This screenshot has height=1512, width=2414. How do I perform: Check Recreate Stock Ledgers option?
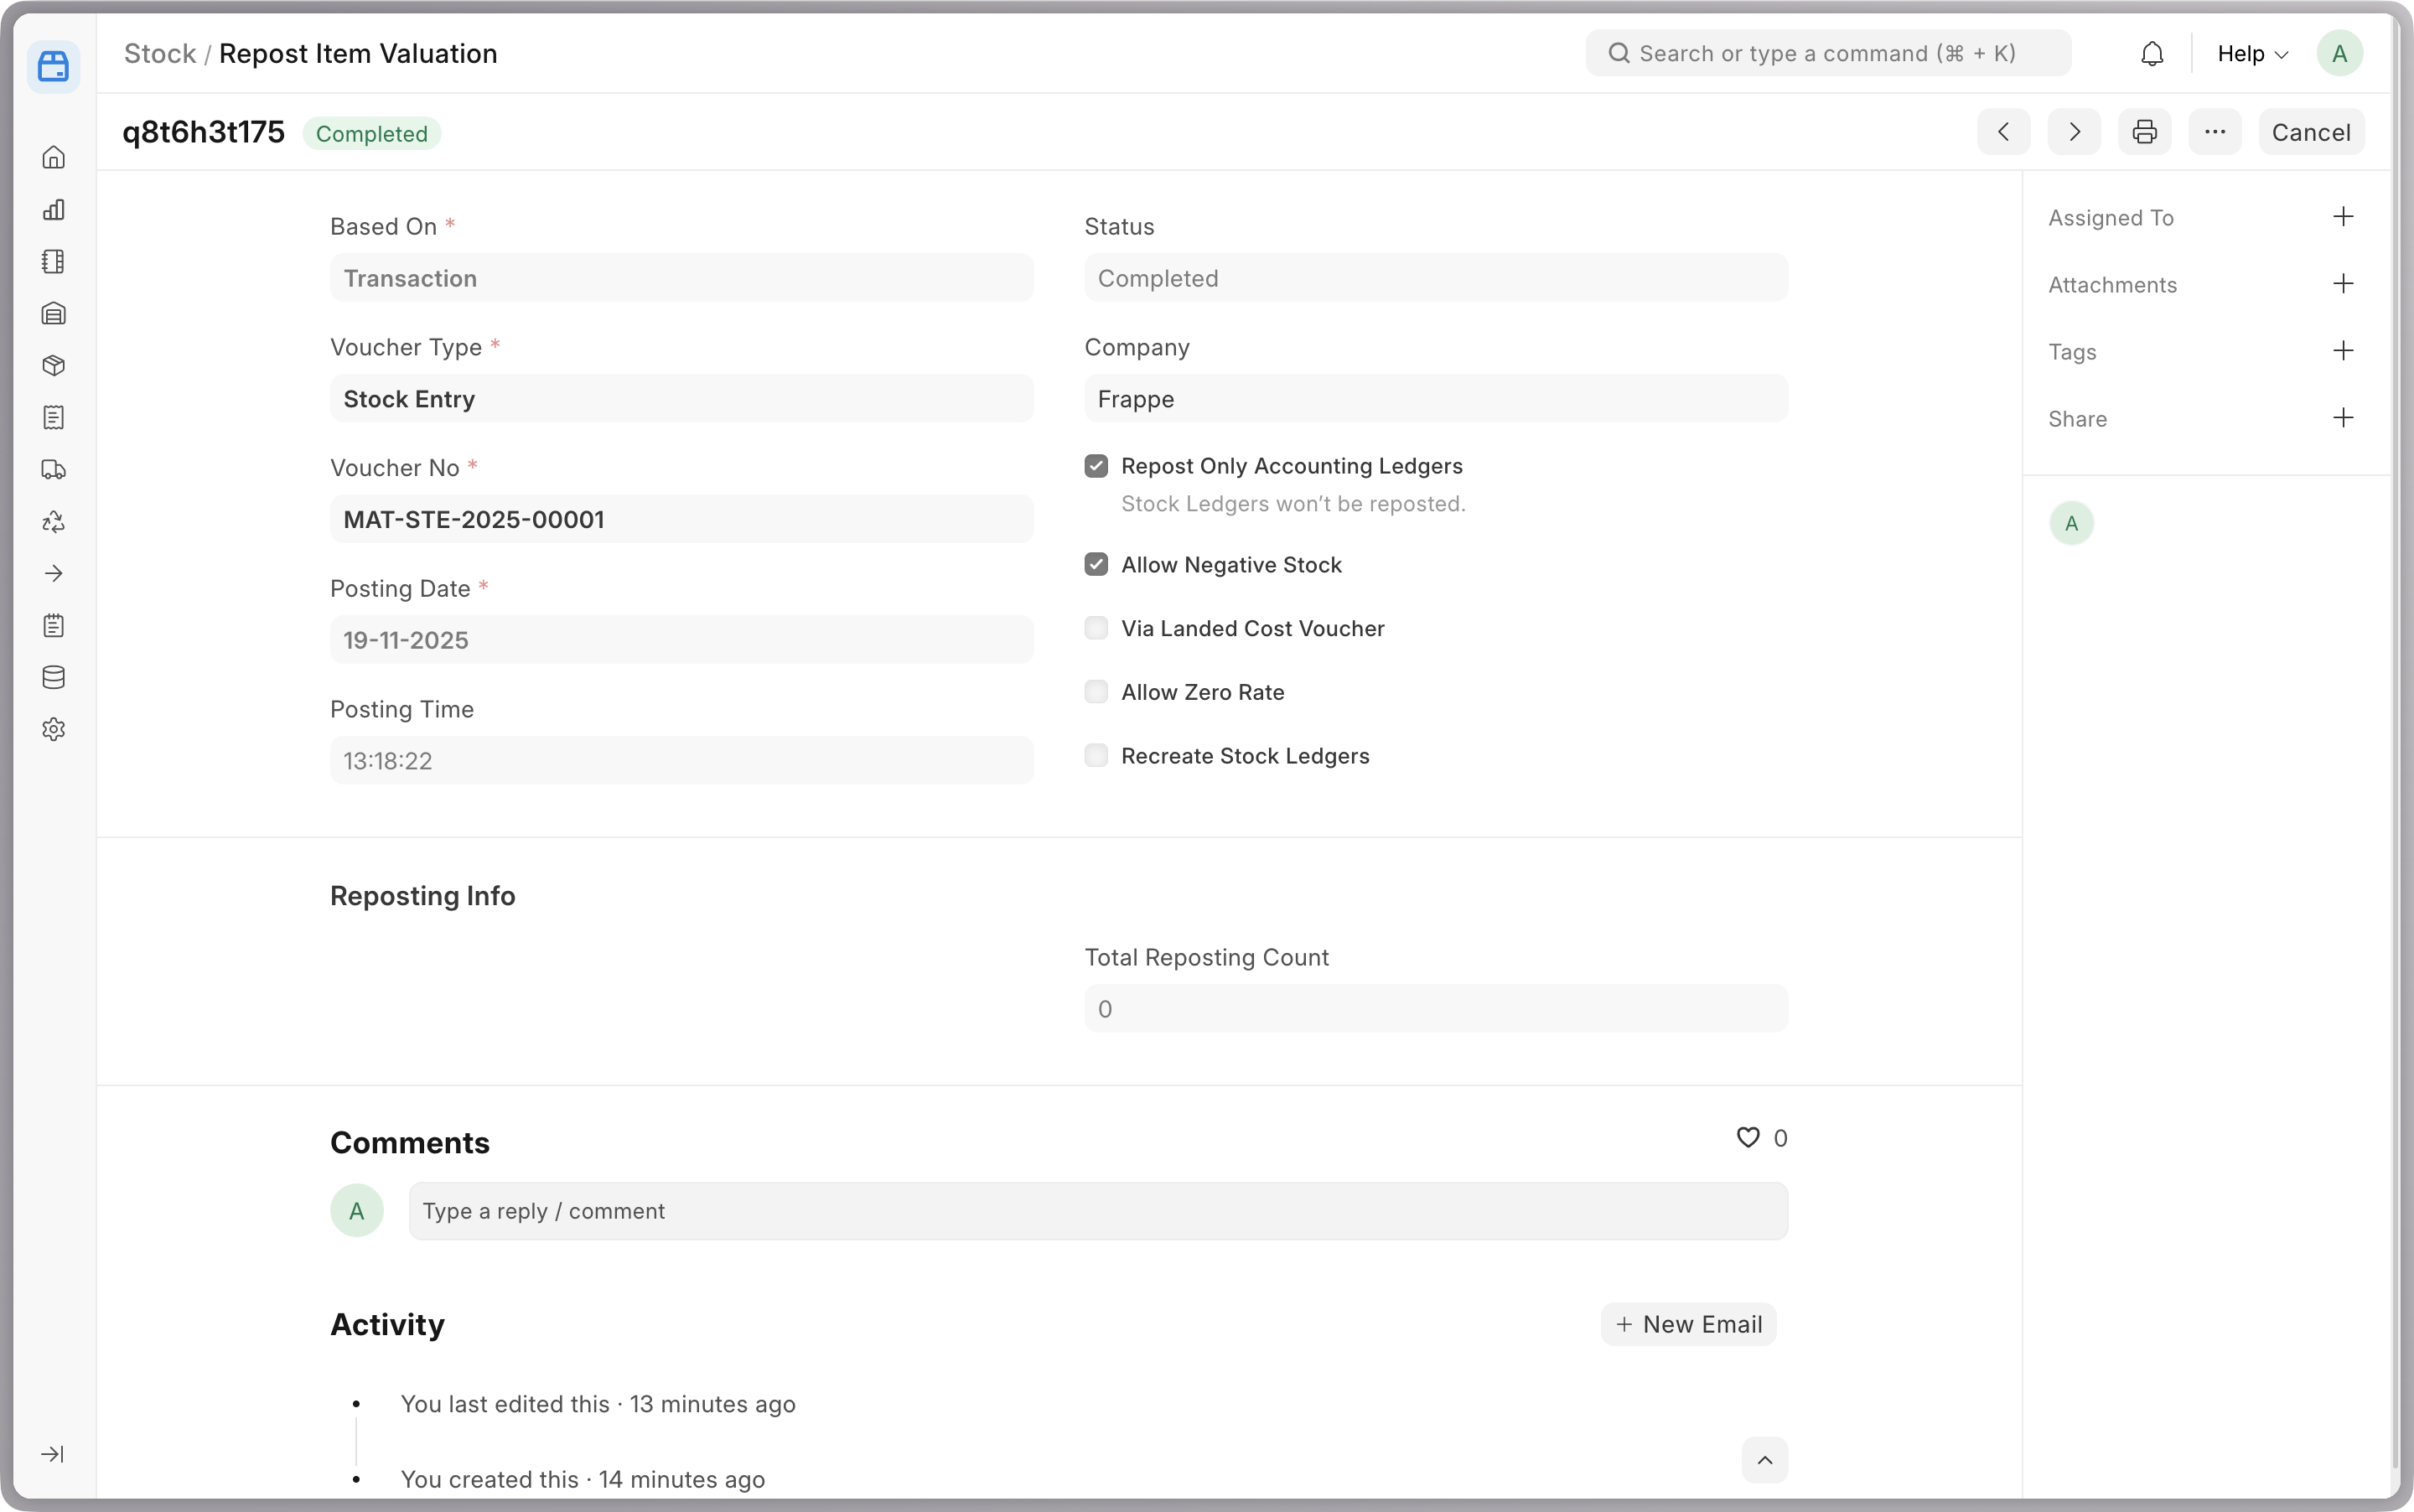click(x=1096, y=756)
